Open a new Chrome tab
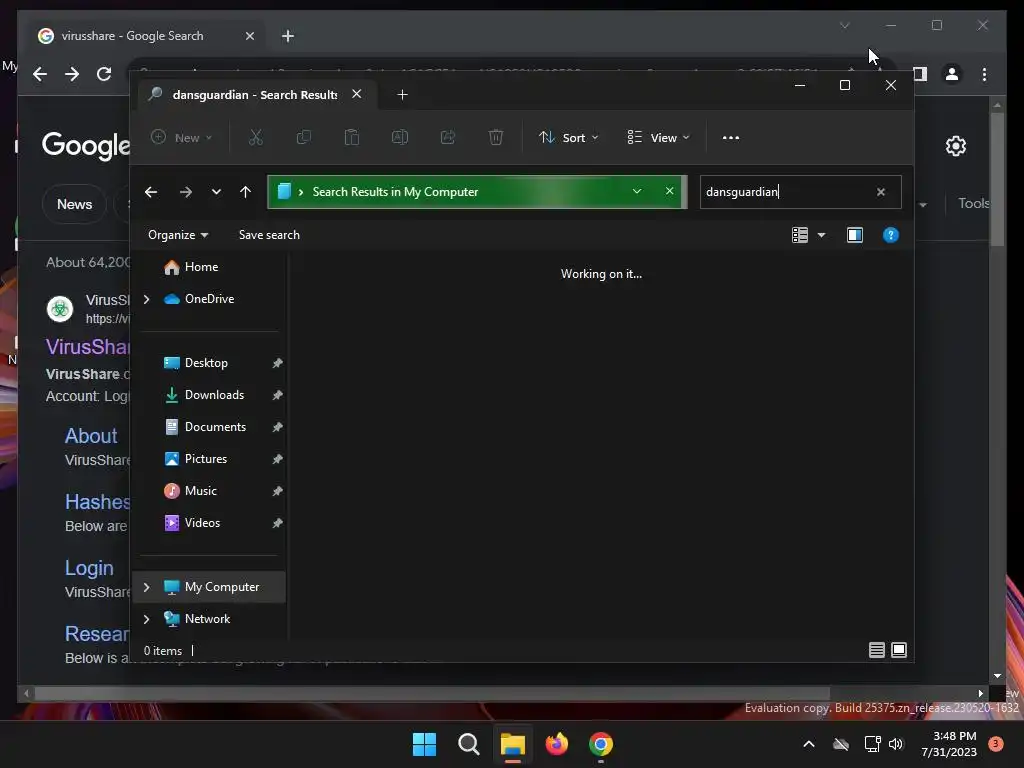1024x768 pixels. click(x=288, y=36)
